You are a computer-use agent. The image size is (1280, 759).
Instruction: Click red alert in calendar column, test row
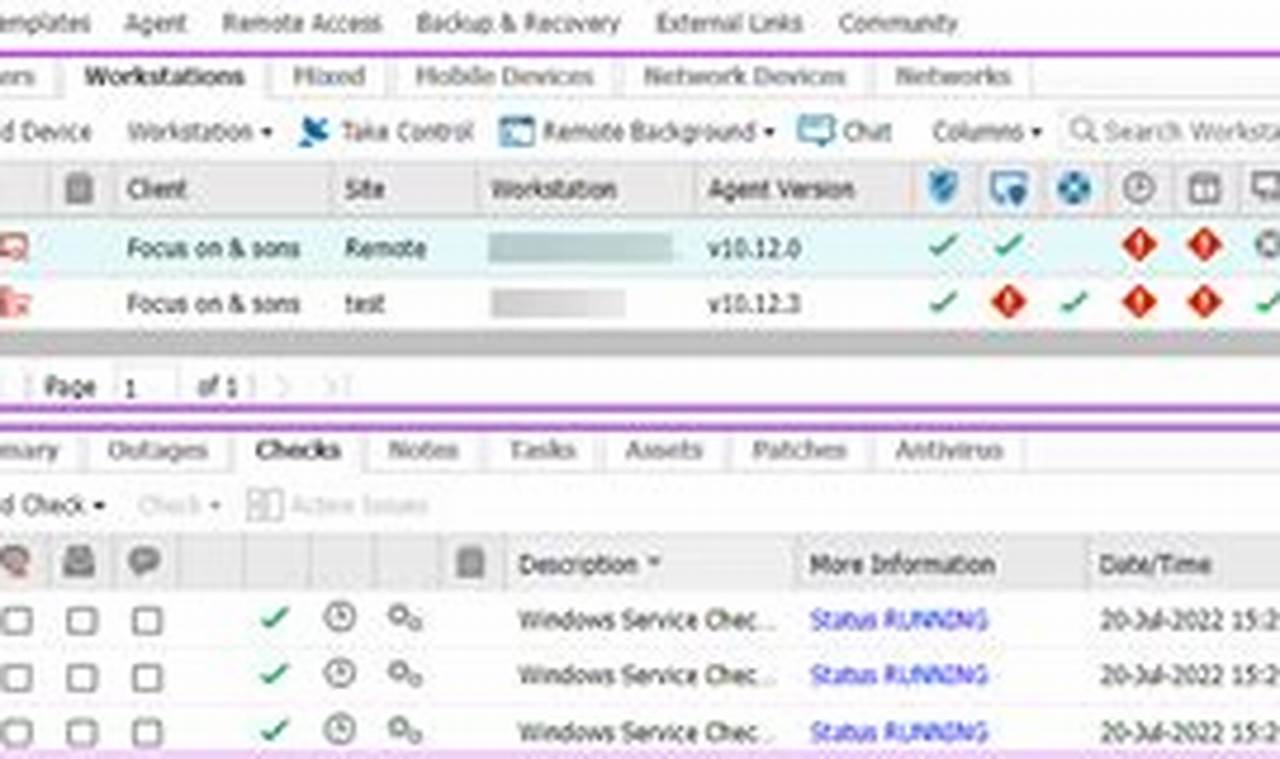coord(1204,301)
